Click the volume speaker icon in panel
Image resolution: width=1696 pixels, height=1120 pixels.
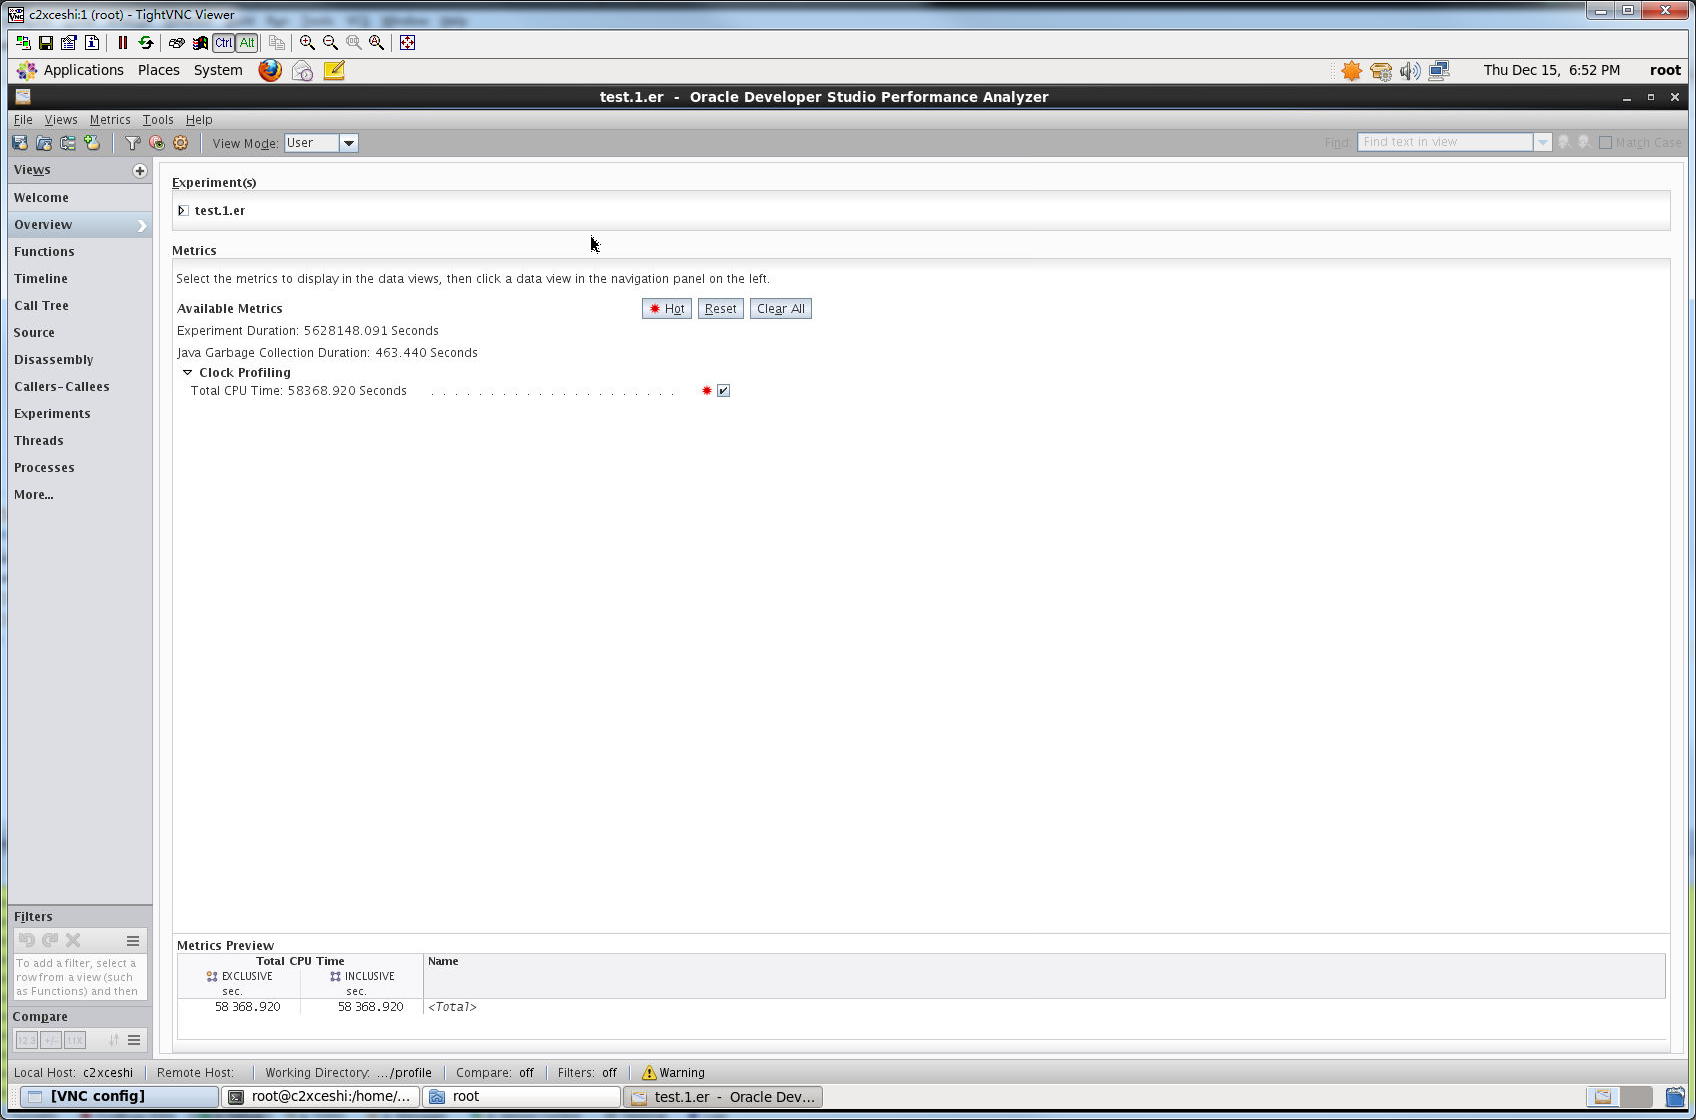tap(1410, 70)
